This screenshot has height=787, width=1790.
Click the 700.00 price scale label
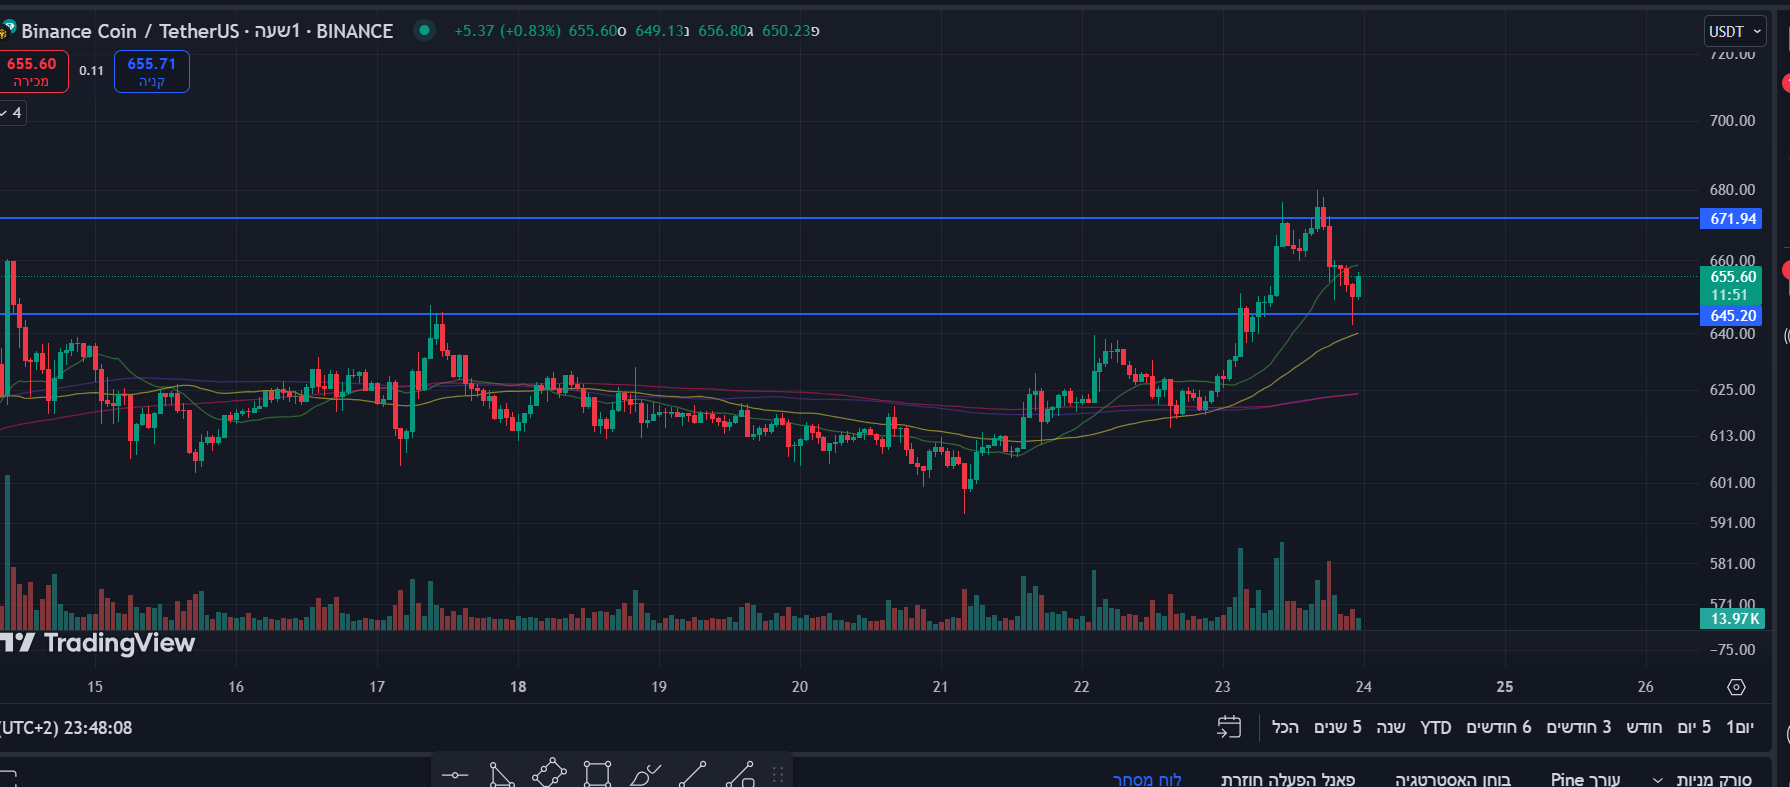click(1732, 120)
